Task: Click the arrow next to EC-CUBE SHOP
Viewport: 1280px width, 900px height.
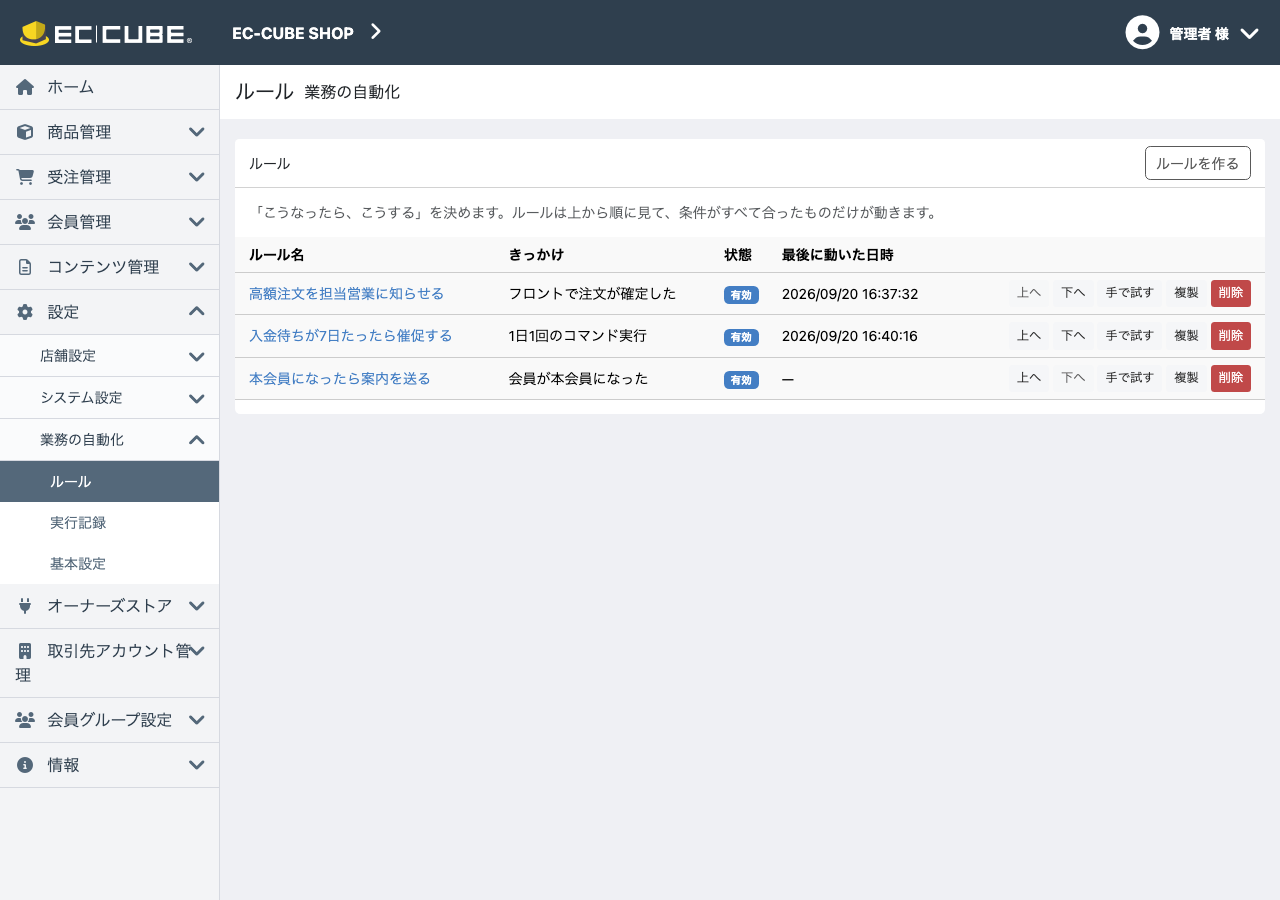Action: (x=376, y=32)
